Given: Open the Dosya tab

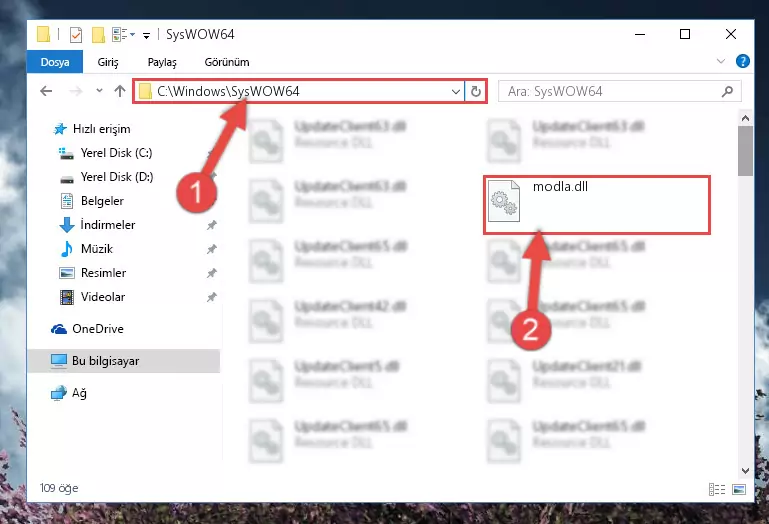Looking at the screenshot, I should (55, 62).
